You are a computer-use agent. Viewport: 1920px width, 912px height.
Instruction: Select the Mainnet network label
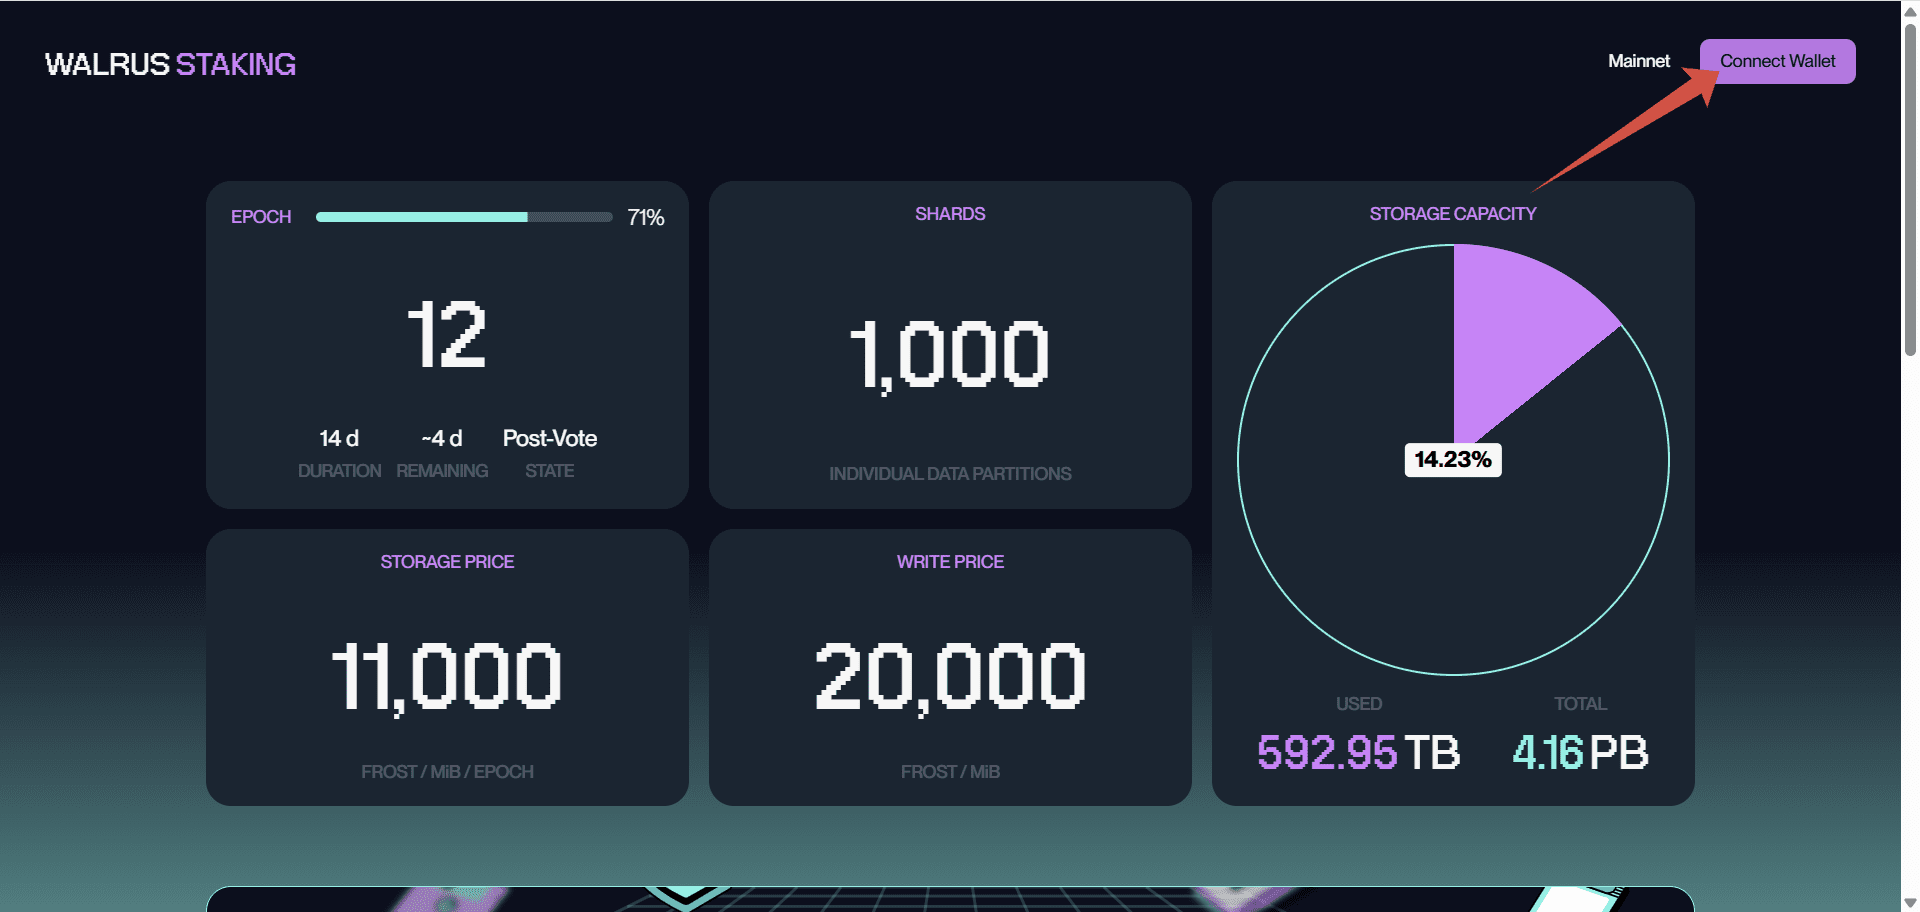[1638, 62]
